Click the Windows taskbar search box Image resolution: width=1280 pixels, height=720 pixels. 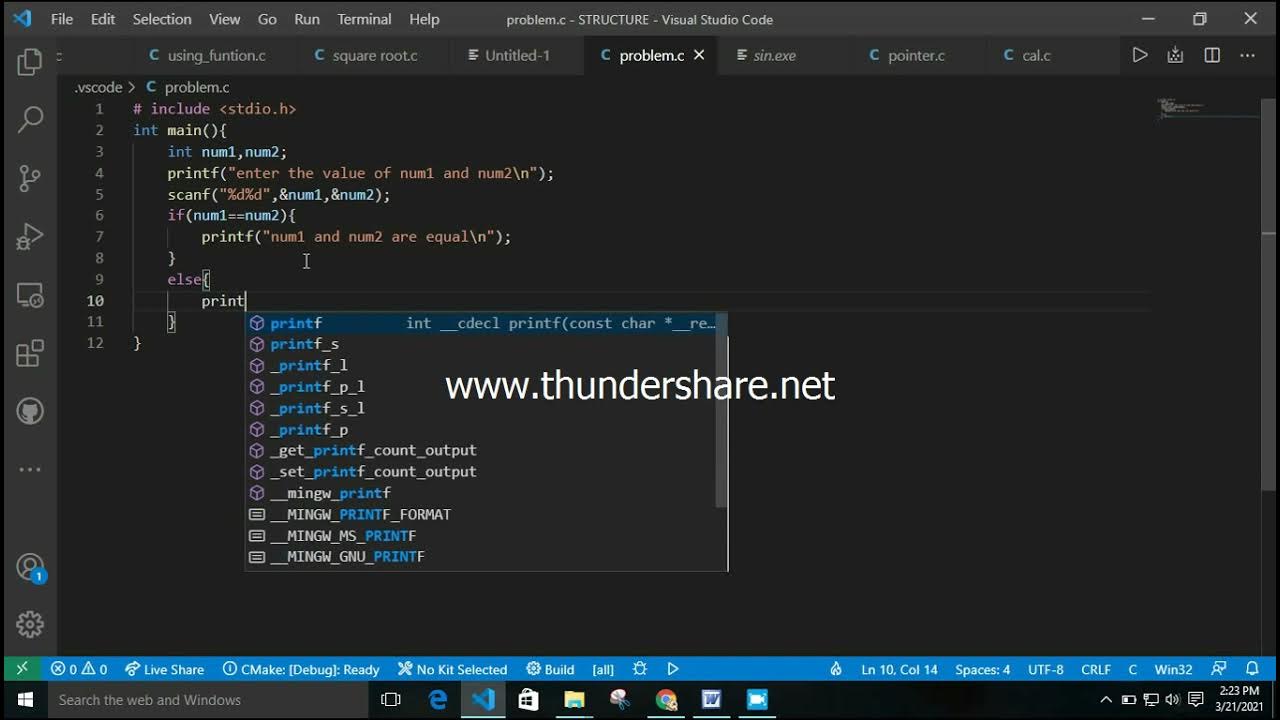click(210, 700)
